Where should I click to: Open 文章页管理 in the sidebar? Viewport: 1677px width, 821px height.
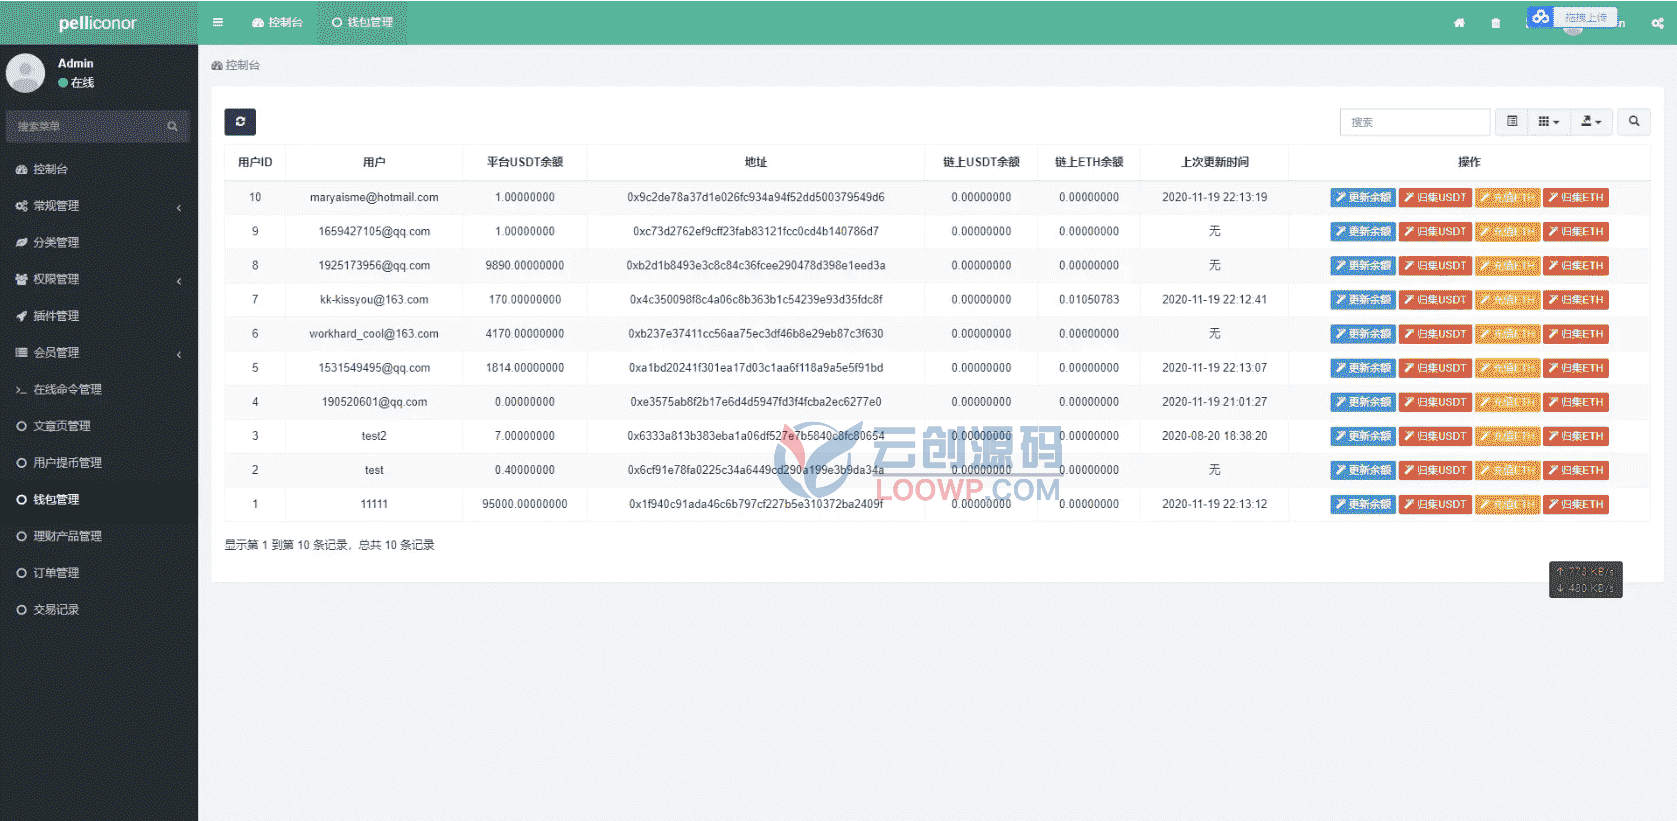[98, 426]
